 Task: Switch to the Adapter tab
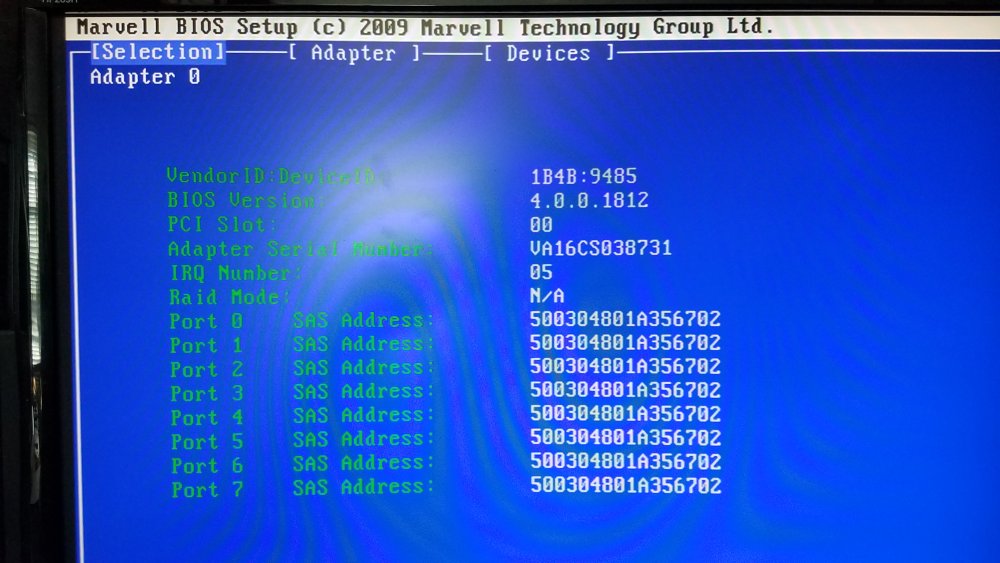354,53
